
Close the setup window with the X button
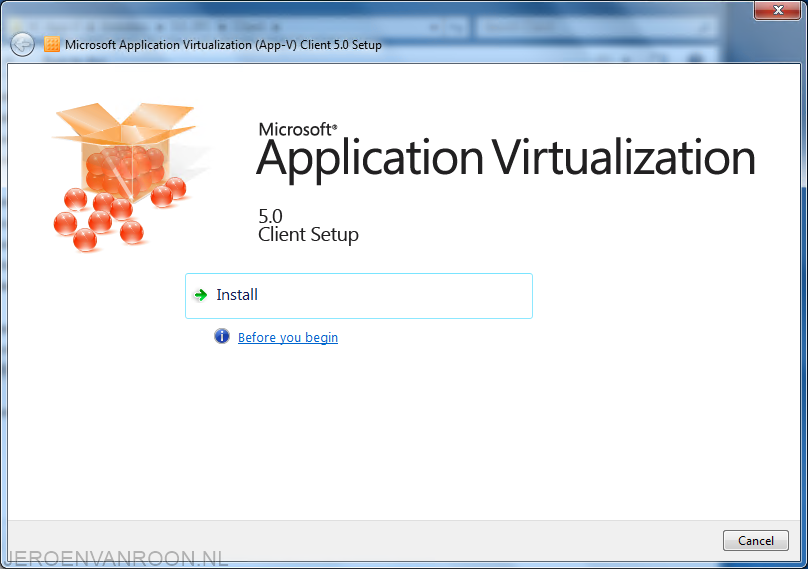(x=778, y=10)
